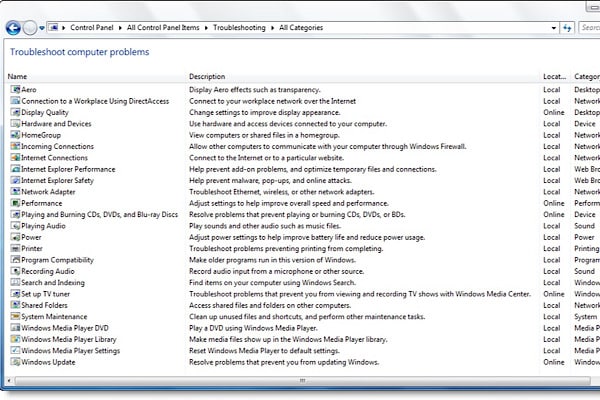Screen dimensions: 600x400
Task: Click 'Local' in the Power row
Action: [x=552, y=237]
